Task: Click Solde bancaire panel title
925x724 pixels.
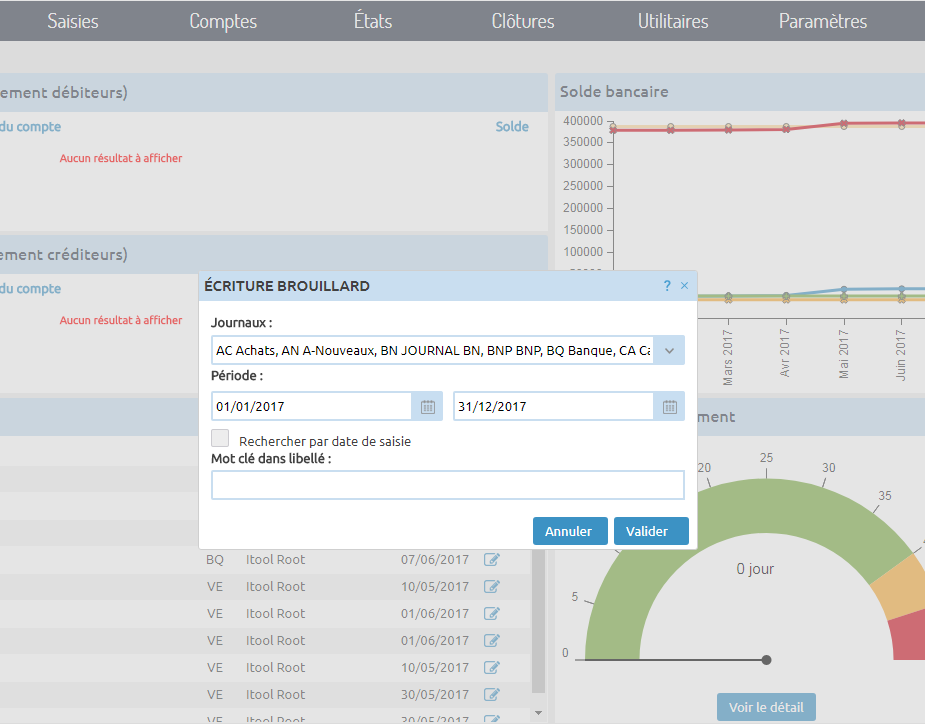Action: click(614, 91)
